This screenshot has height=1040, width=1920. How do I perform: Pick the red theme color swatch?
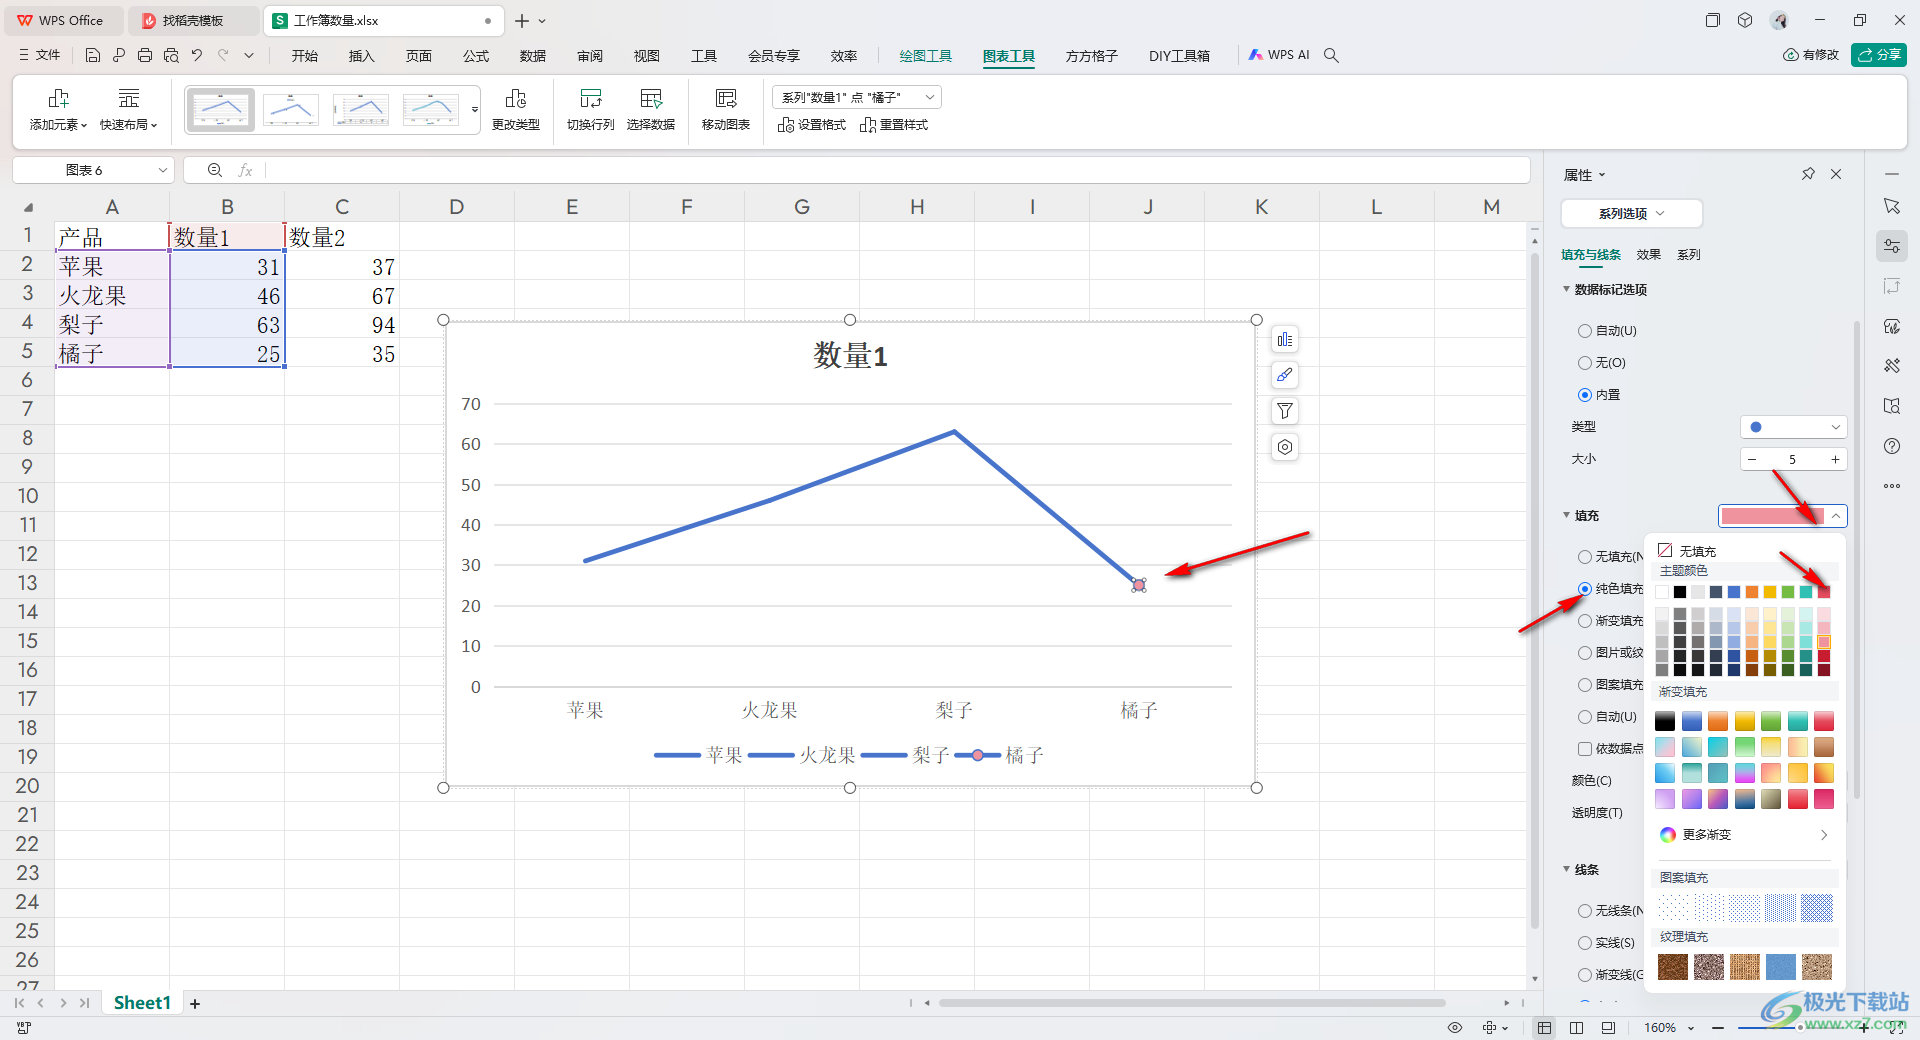click(1824, 592)
